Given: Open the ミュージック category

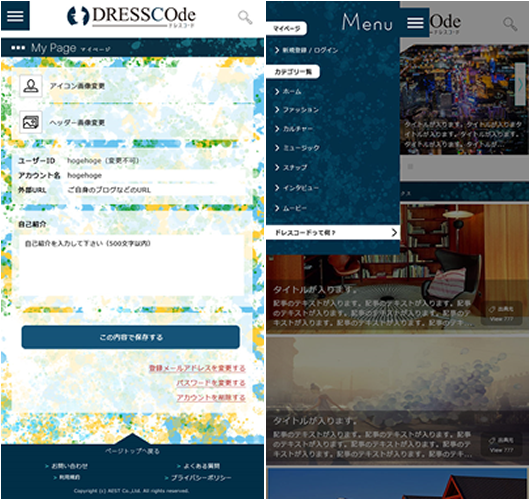Looking at the screenshot, I should 297,148.
